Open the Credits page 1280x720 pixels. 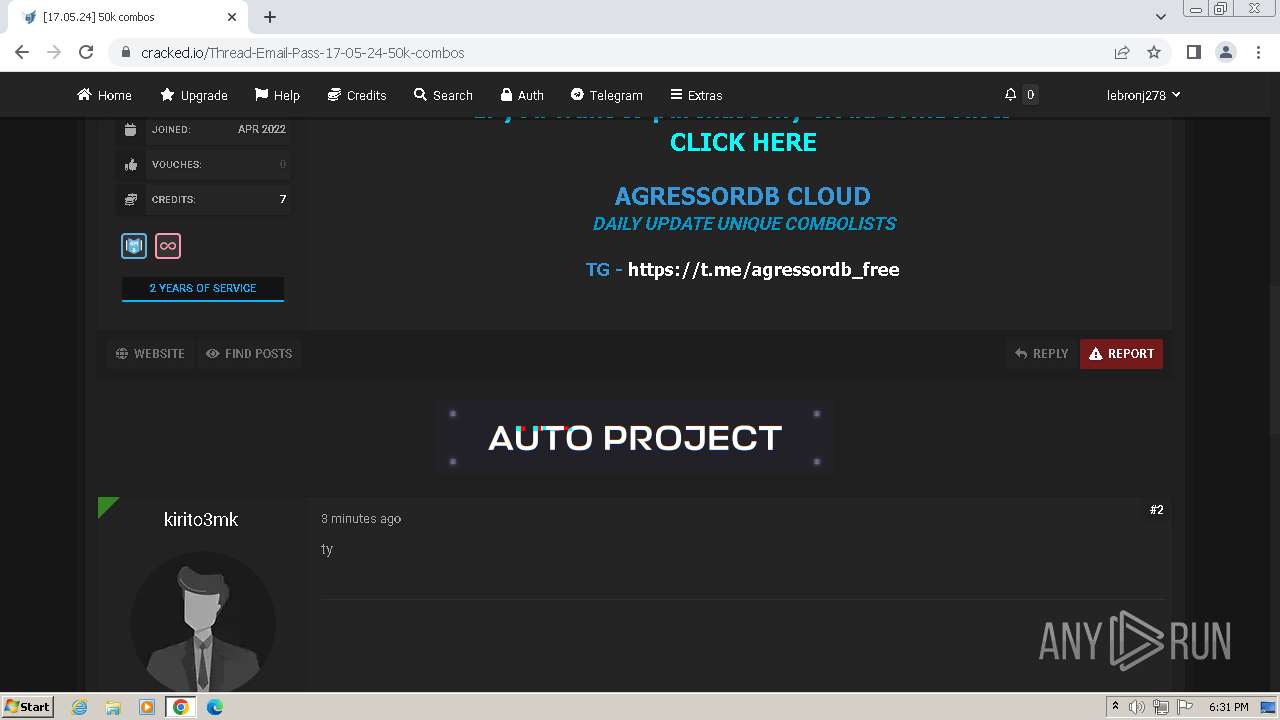click(357, 95)
